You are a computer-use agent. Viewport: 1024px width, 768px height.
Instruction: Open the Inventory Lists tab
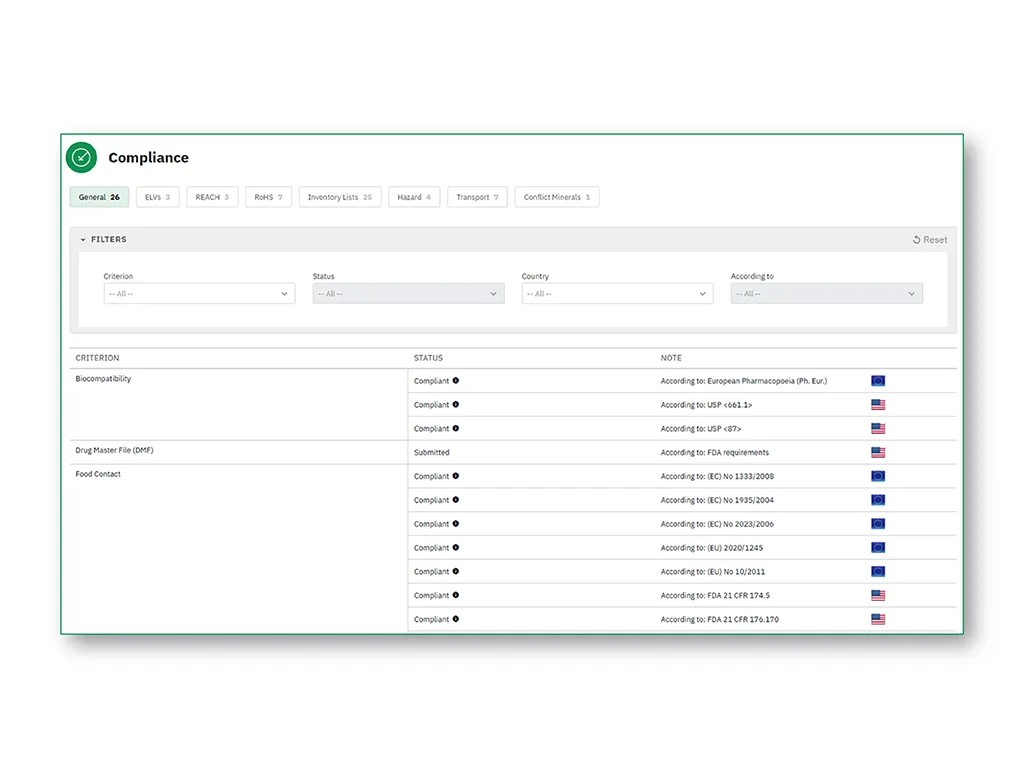tap(340, 197)
